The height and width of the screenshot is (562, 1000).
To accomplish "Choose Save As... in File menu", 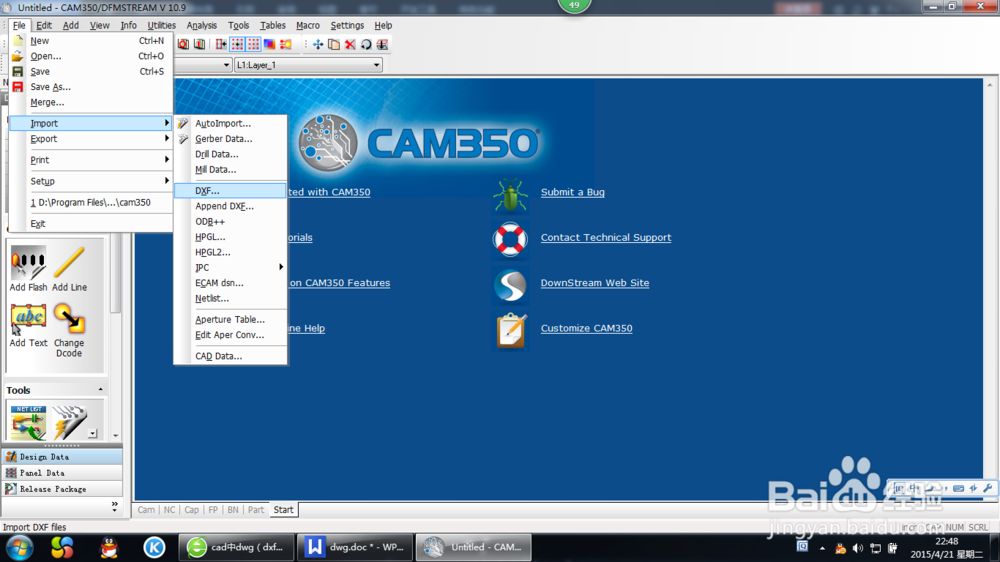I will pos(91,87).
